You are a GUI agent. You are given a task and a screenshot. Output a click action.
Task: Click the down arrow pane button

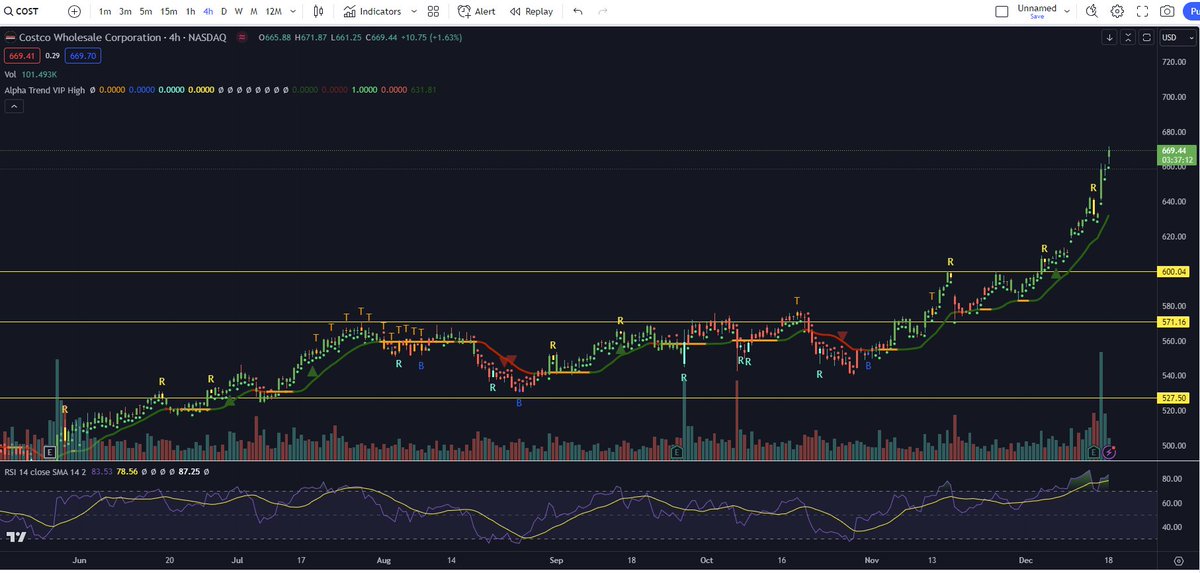(x=1110, y=37)
